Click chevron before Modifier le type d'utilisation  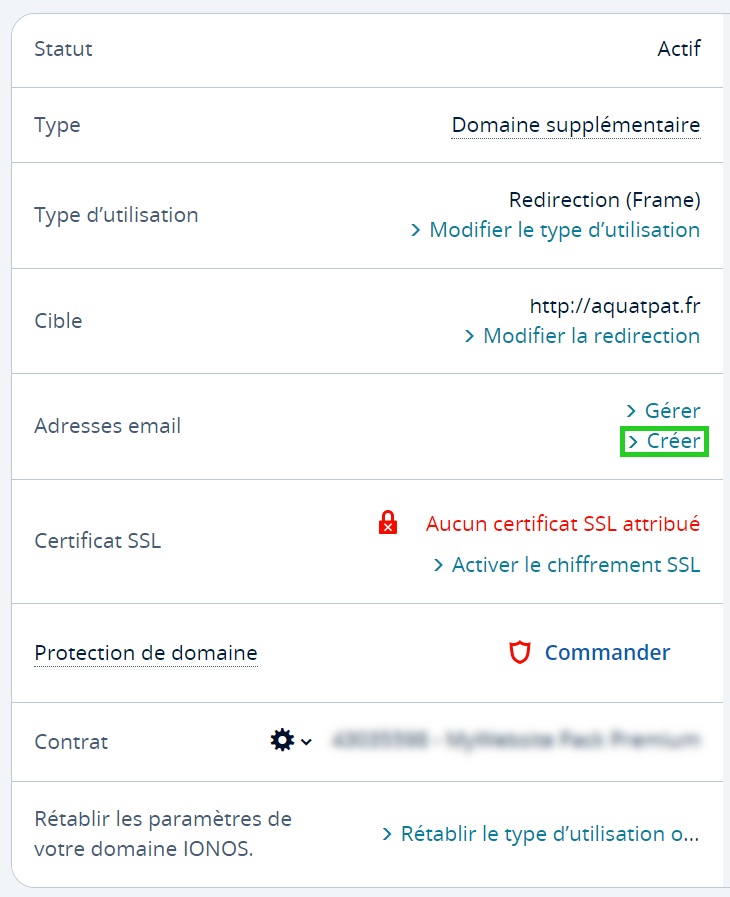coord(415,230)
